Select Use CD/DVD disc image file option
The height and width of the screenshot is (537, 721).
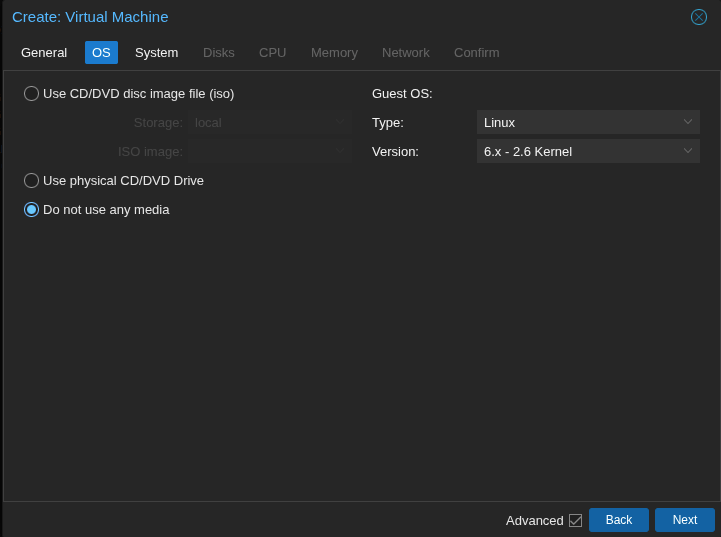click(32, 94)
